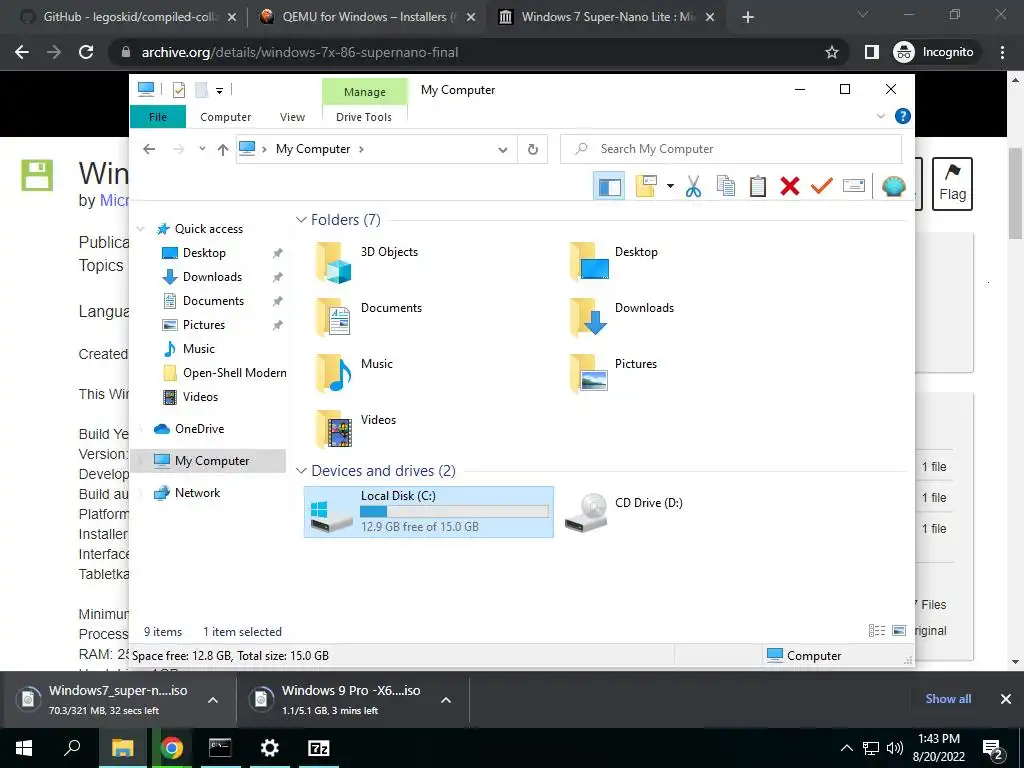Click the Copy icon in Explorer toolbar
This screenshot has width=1024, height=768.
tap(726, 186)
